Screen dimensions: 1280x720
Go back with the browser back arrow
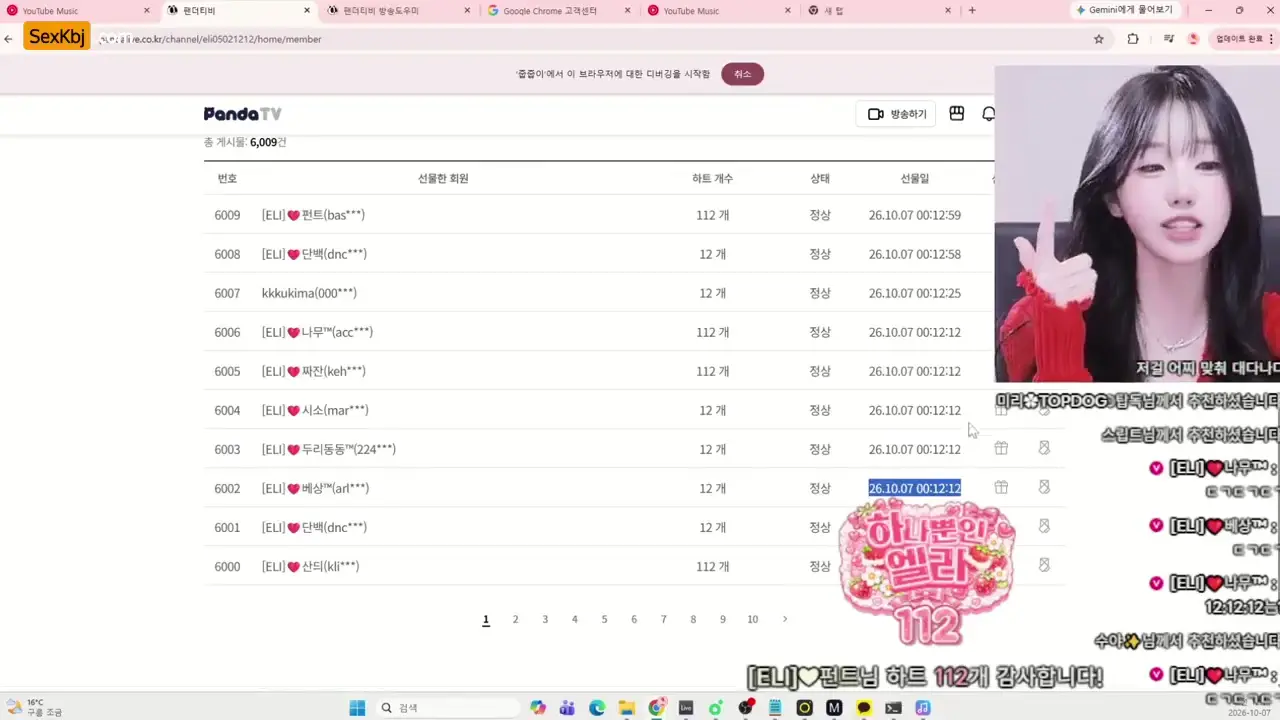(x=9, y=39)
